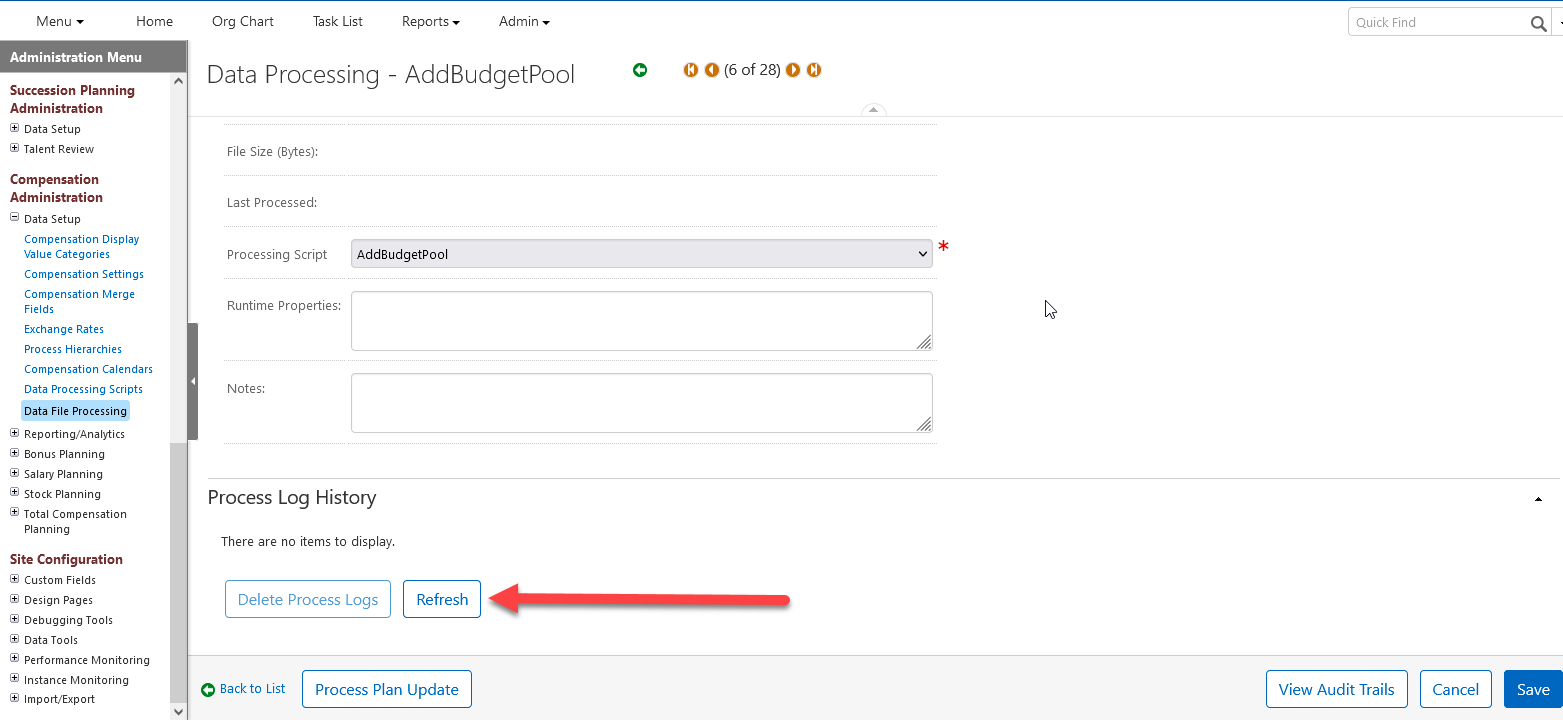Expand the Bonus Planning node

pyautogui.click(x=14, y=453)
